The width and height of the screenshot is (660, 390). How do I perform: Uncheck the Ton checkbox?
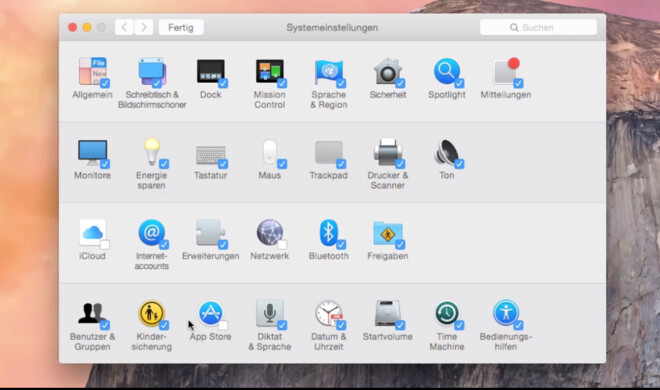(x=459, y=164)
